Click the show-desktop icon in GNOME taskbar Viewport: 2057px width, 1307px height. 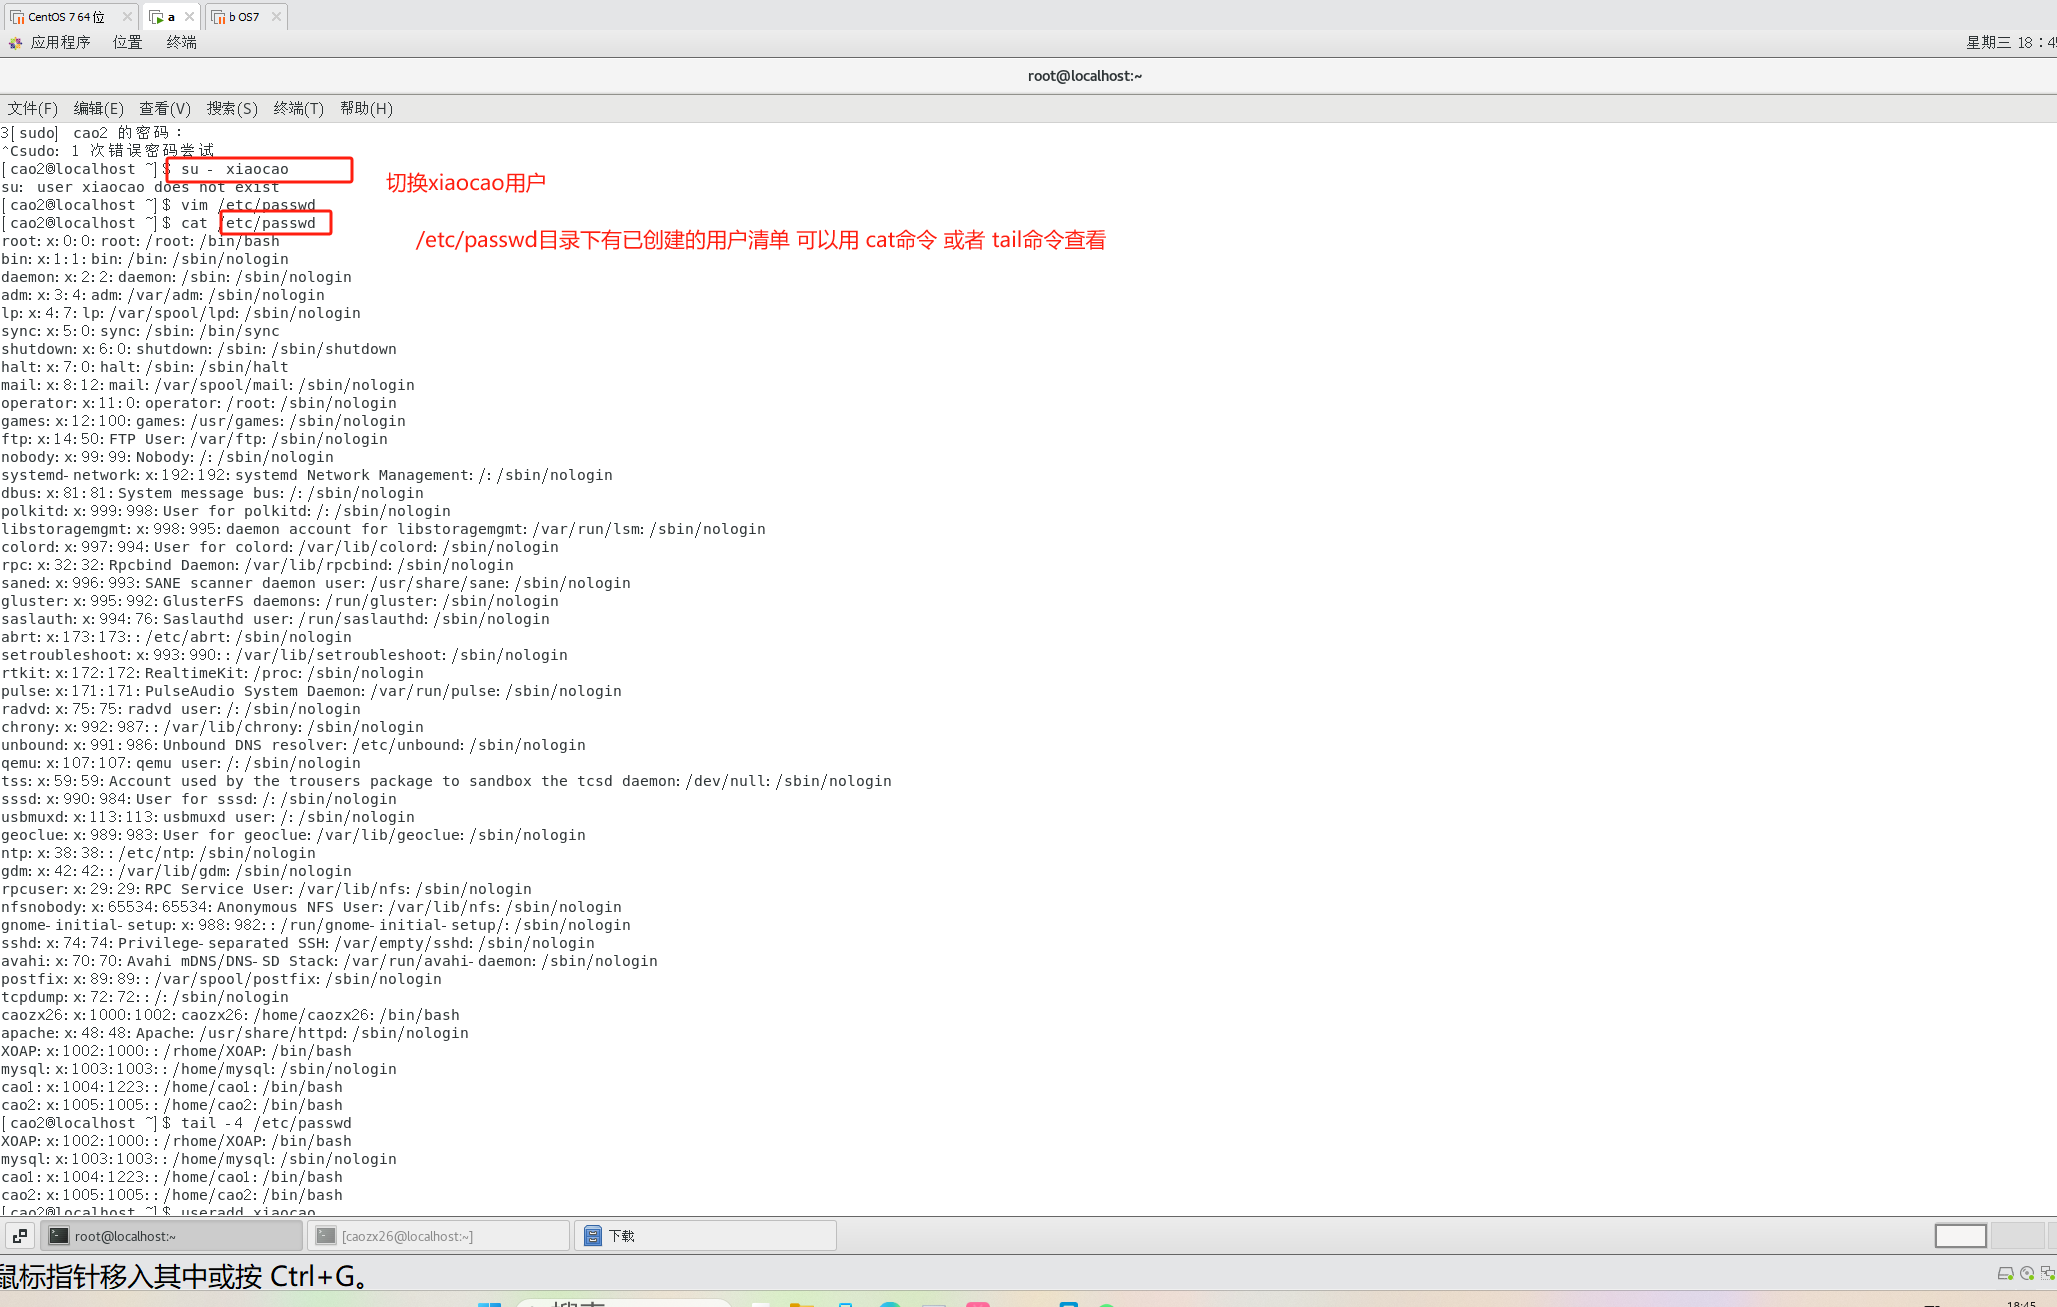click(x=20, y=1236)
